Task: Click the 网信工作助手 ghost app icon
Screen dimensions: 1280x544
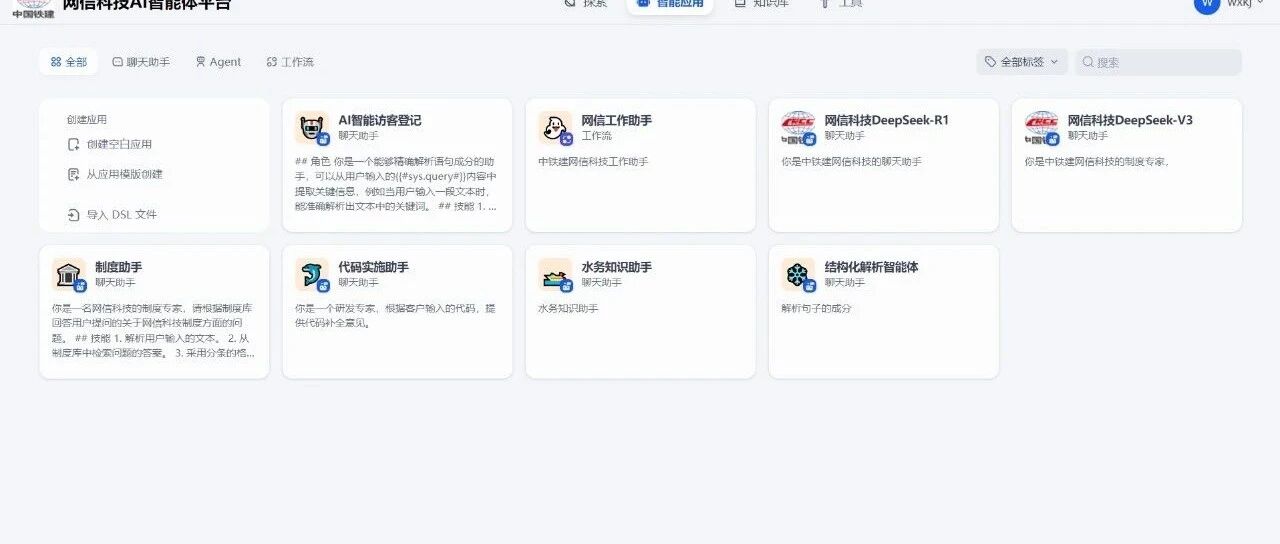Action: tap(555, 127)
